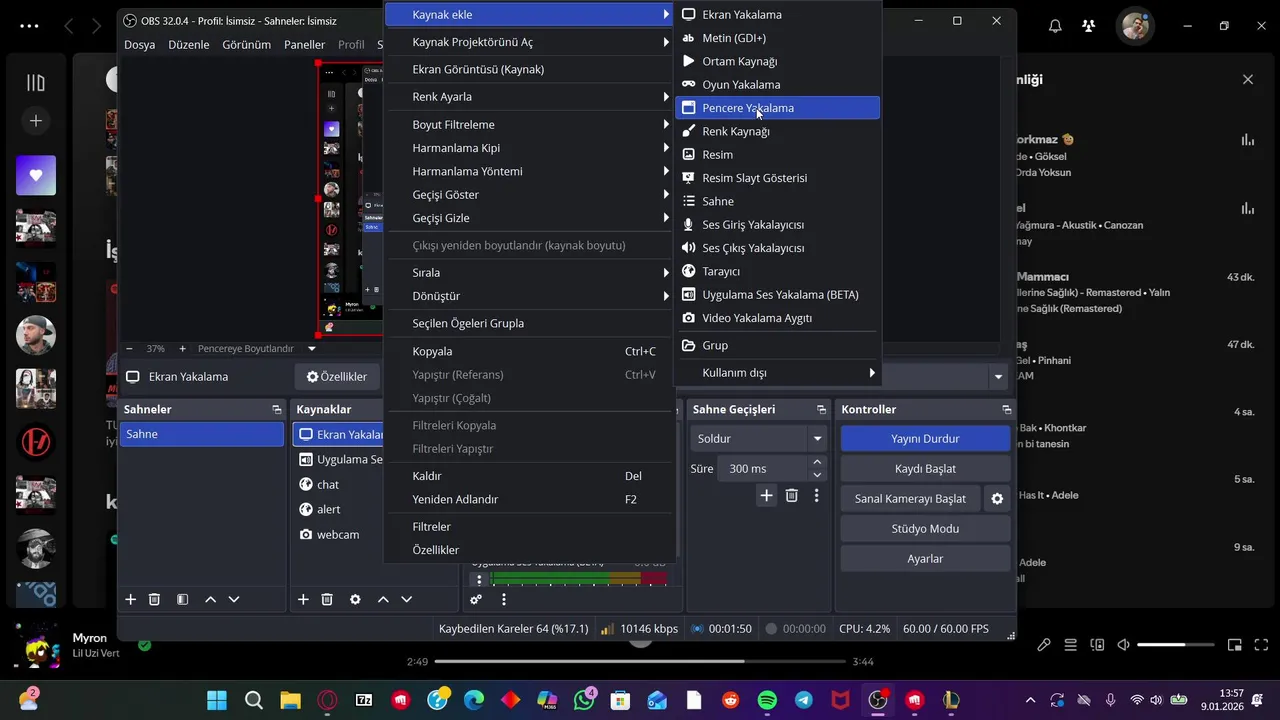This screenshot has width=1280, height=720.
Task: Expand Kaynak Projektörünü Aç submenu
Action: tap(530, 42)
